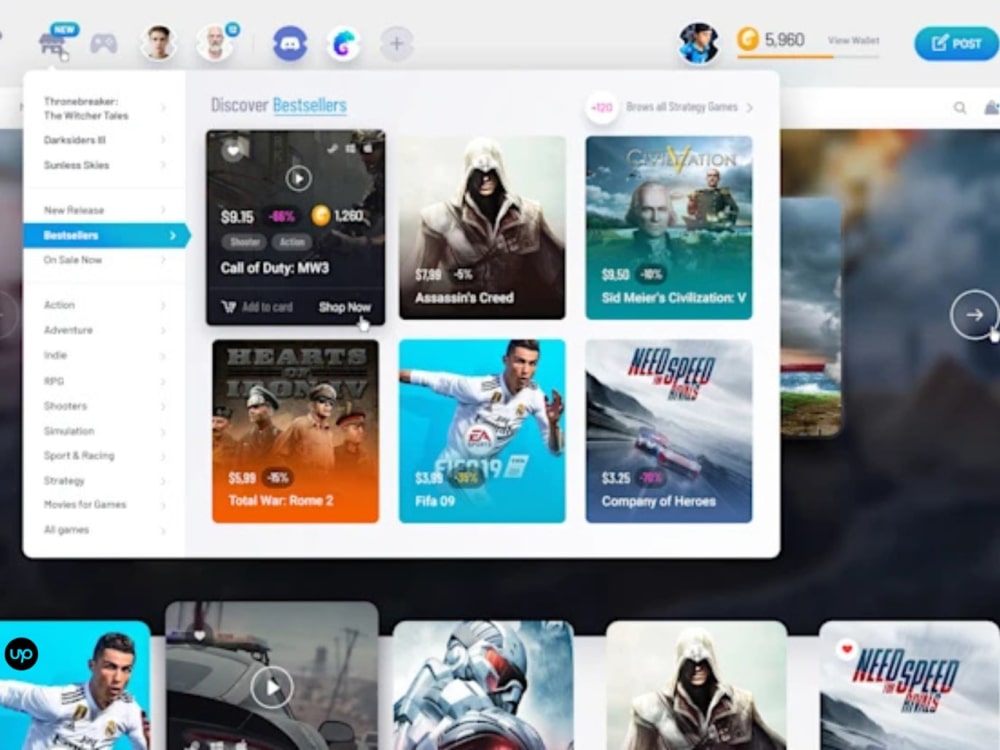Click the Action tag on Call of Duty
Viewport: 1000px width, 750px height.
(x=291, y=242)
